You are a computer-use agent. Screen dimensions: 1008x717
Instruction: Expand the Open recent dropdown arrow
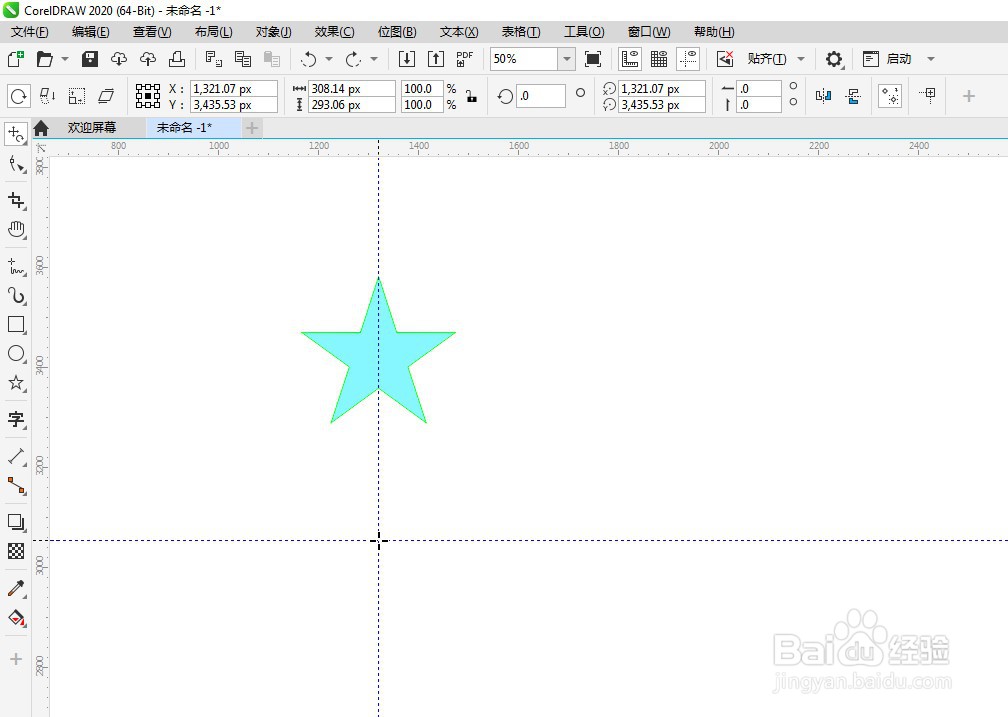tap(65, 59)
